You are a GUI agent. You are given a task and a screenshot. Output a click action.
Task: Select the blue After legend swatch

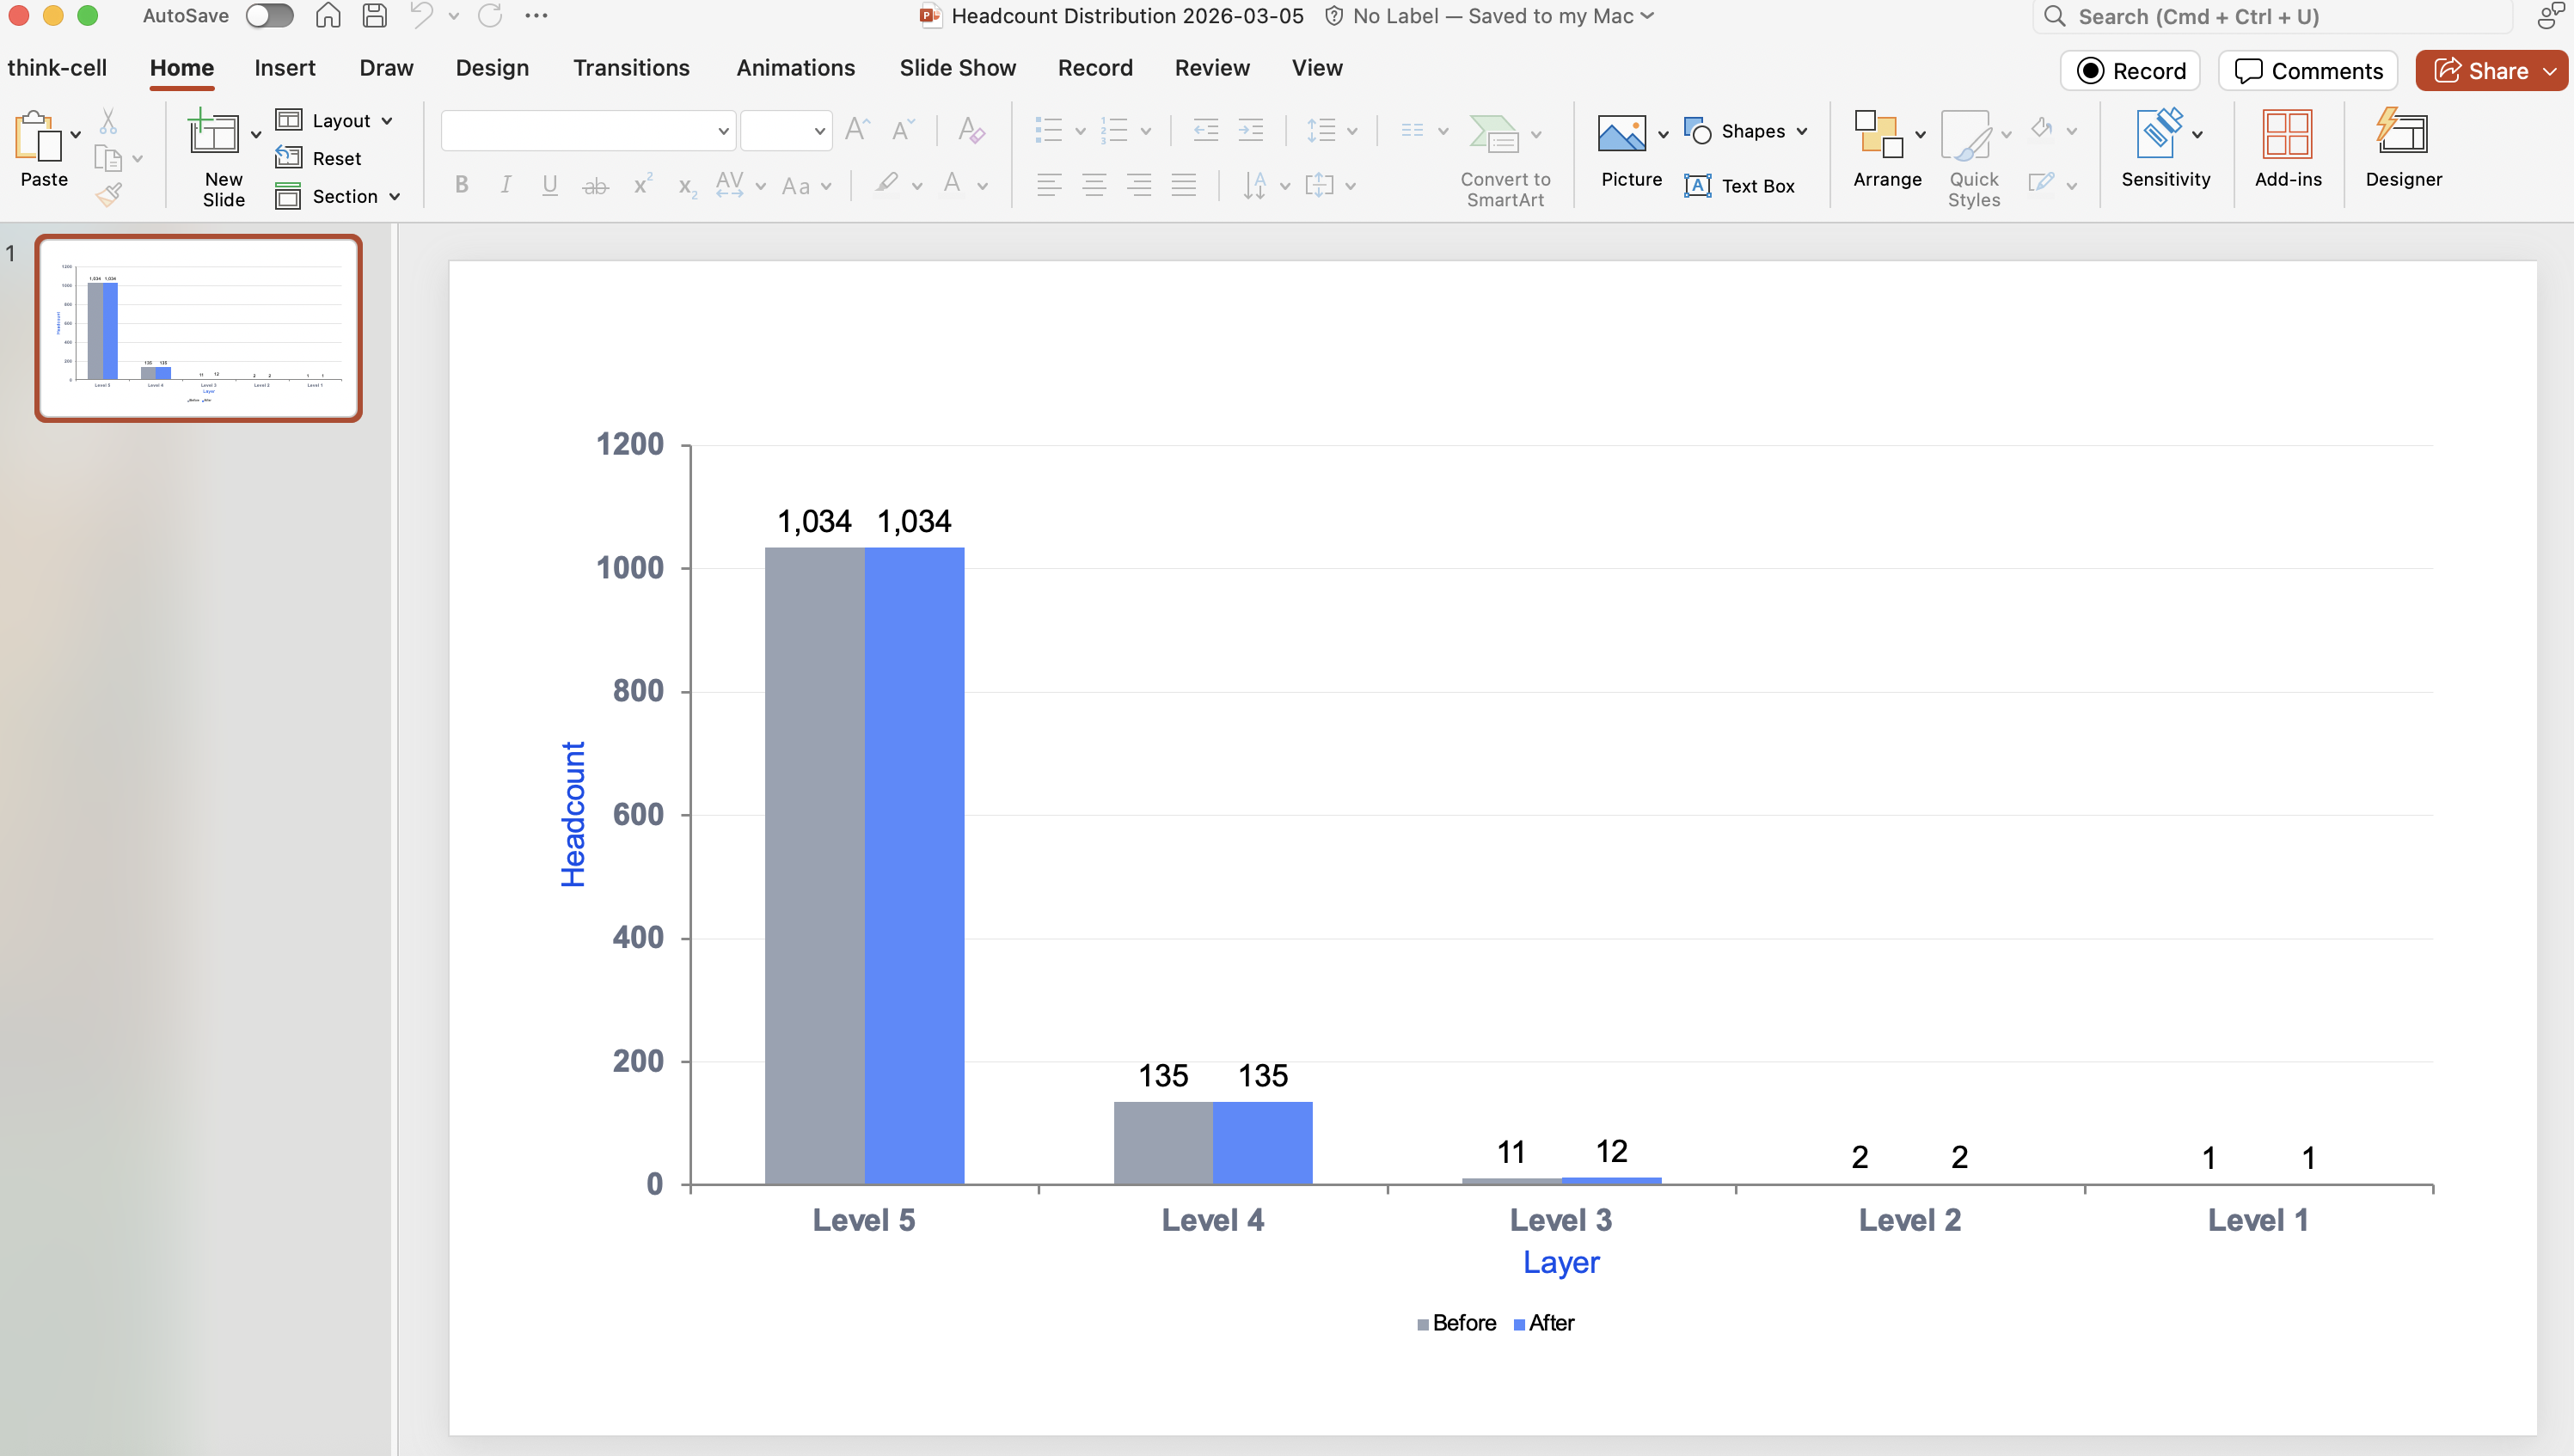pos(1519,1324)
